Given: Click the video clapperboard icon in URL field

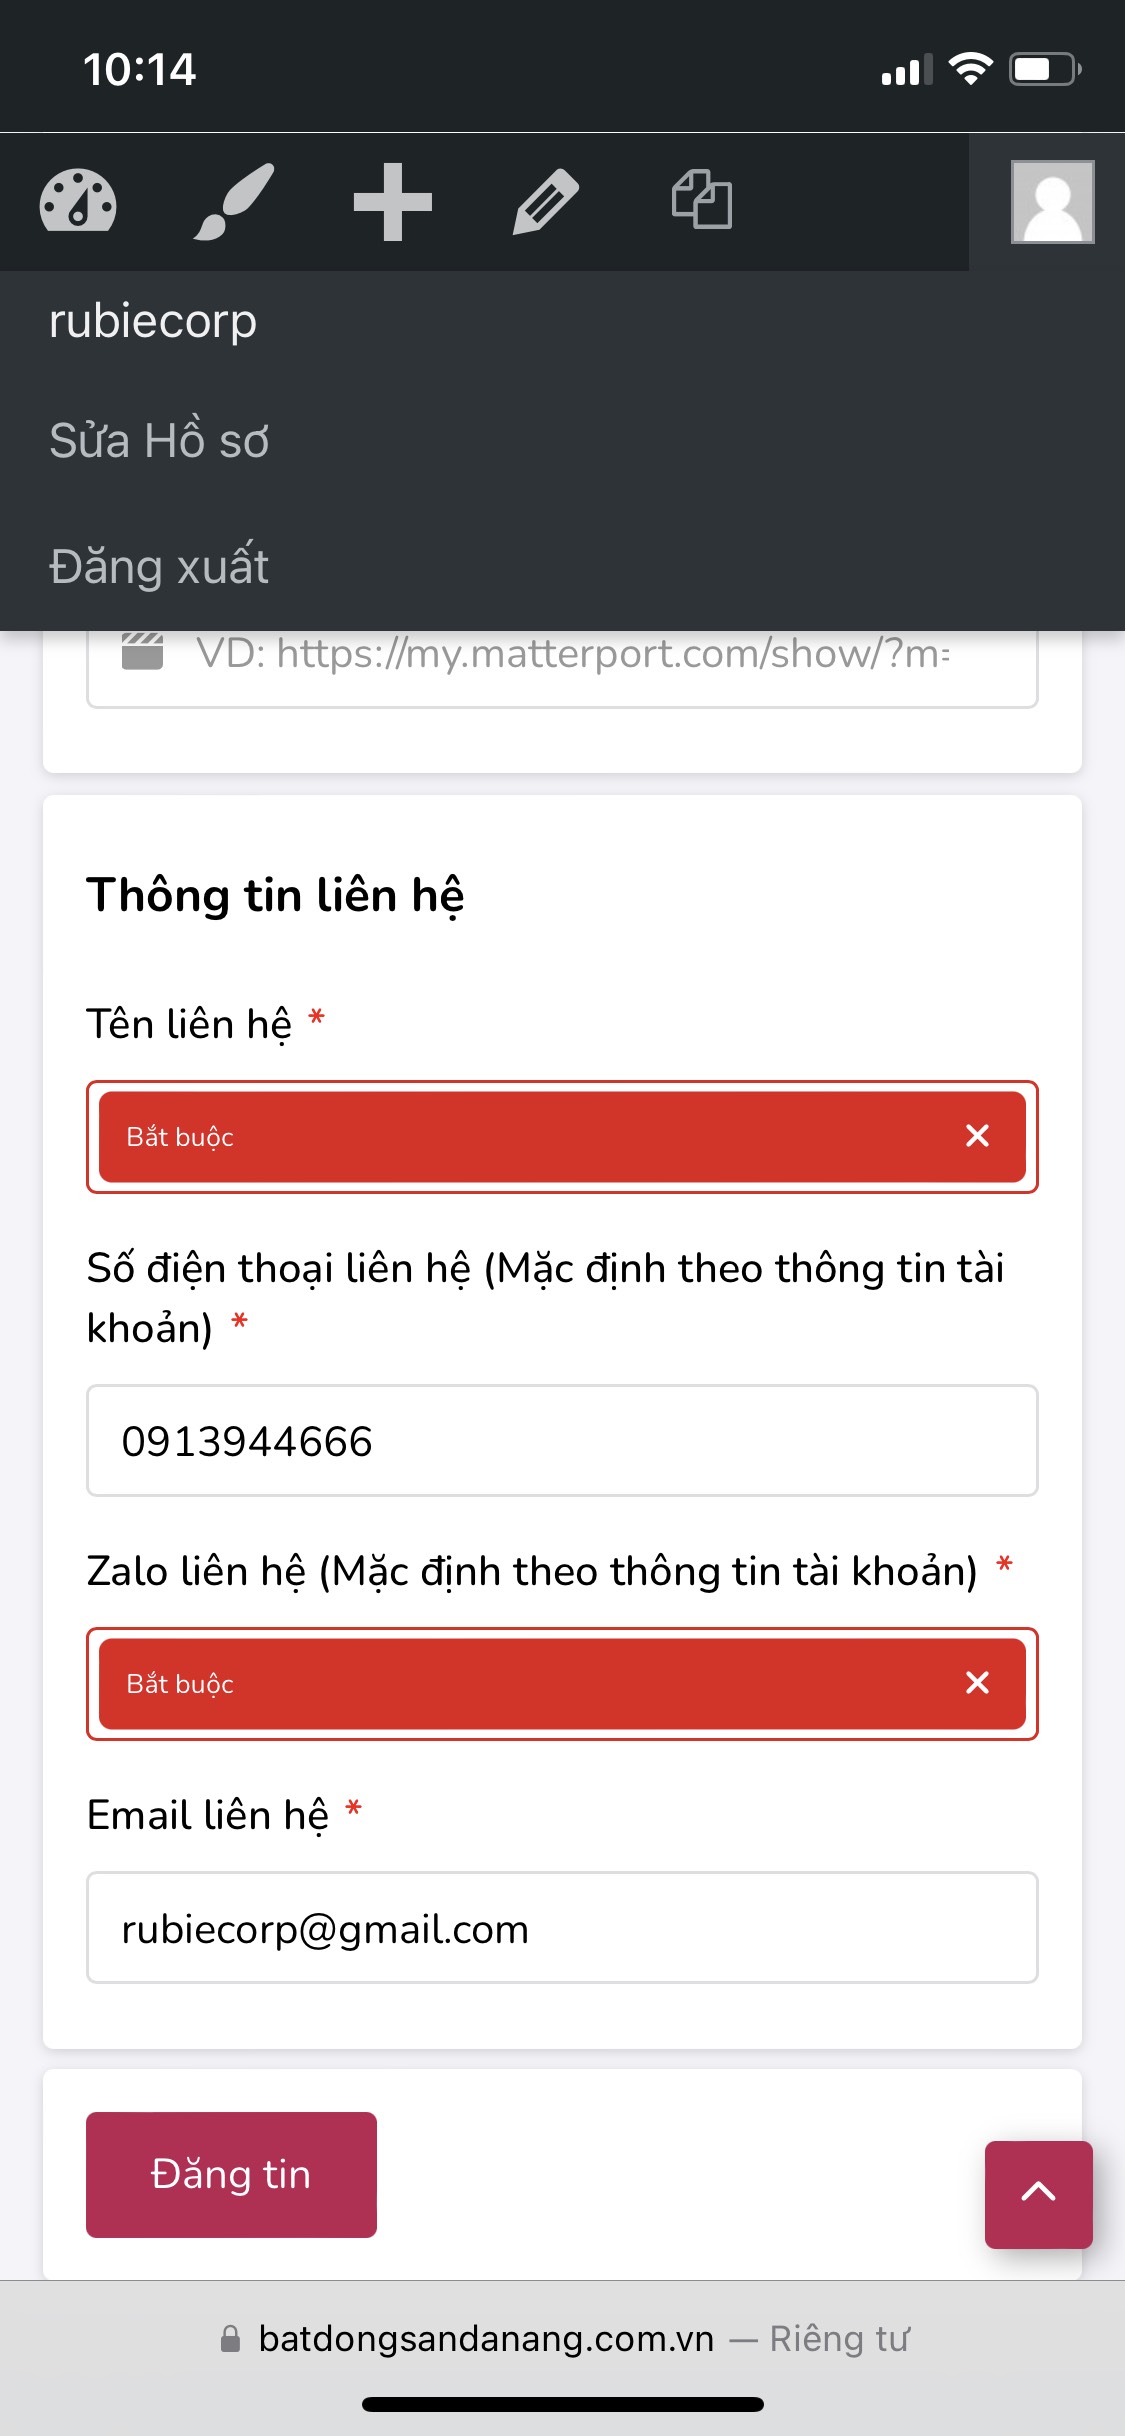Looking at the screenshot, I should pos(142,652).
